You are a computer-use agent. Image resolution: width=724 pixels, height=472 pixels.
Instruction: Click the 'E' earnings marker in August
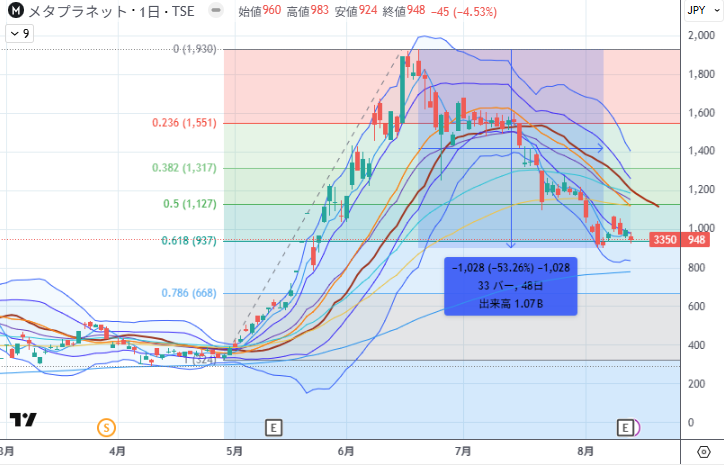(626, 428)
